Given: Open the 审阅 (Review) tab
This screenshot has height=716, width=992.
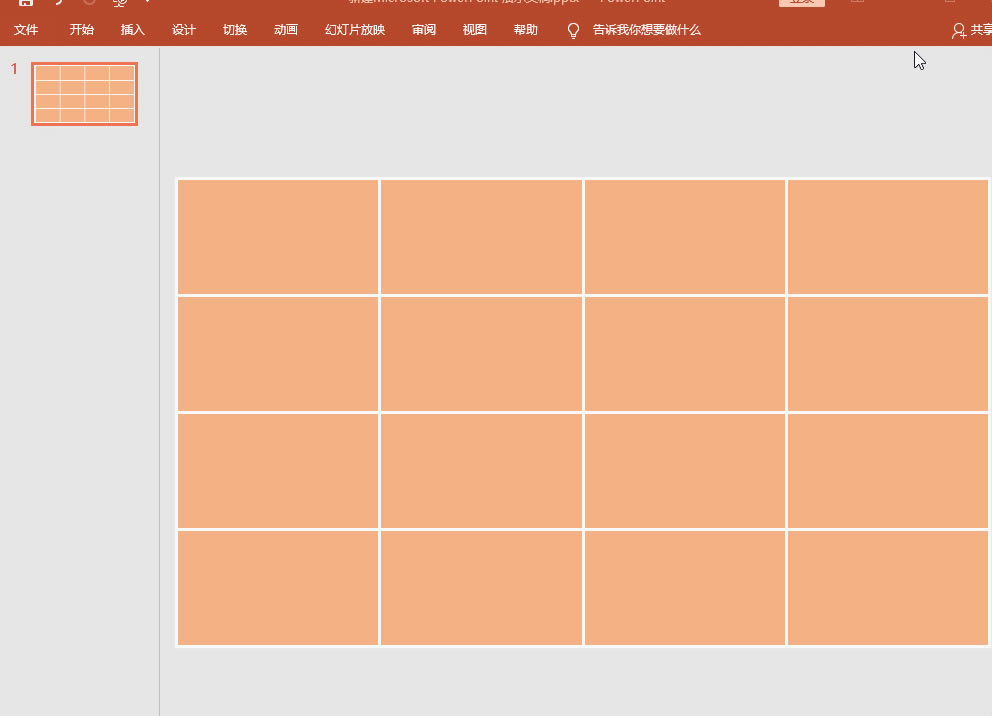Looking at the screenshot, I should point(424,30).
